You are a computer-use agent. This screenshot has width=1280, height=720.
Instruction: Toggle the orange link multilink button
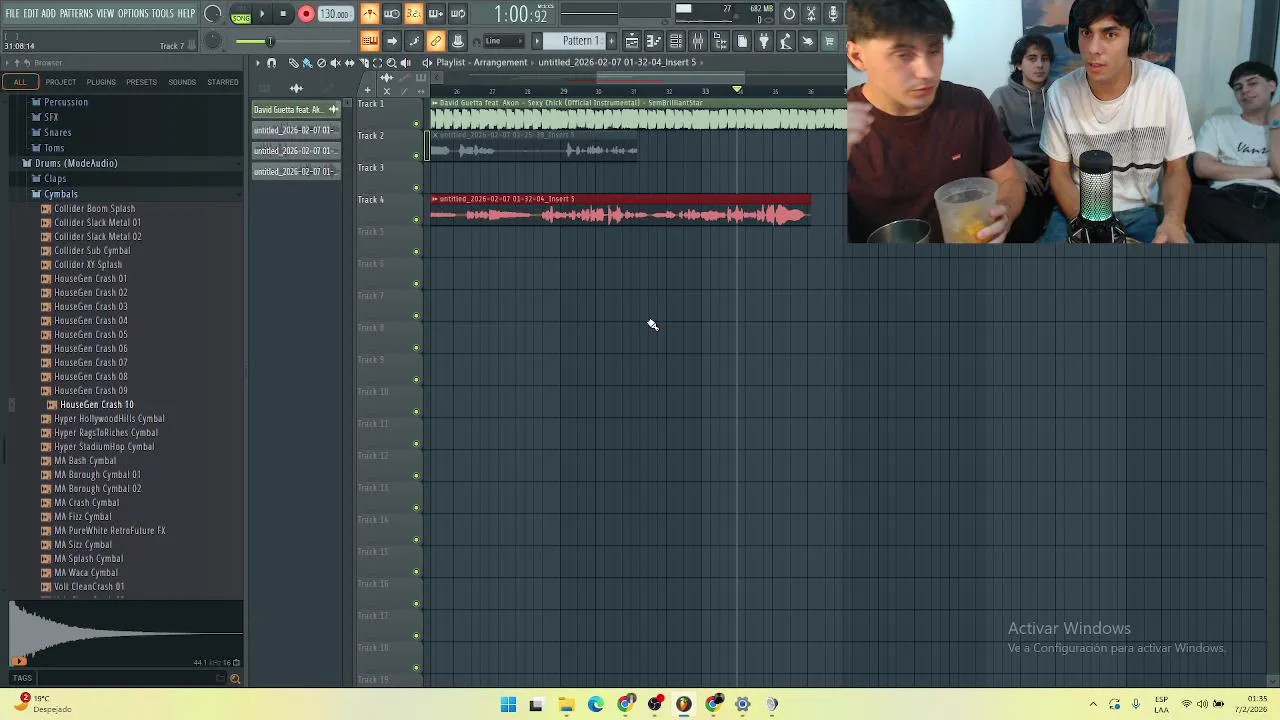click(x=436, y=41)
